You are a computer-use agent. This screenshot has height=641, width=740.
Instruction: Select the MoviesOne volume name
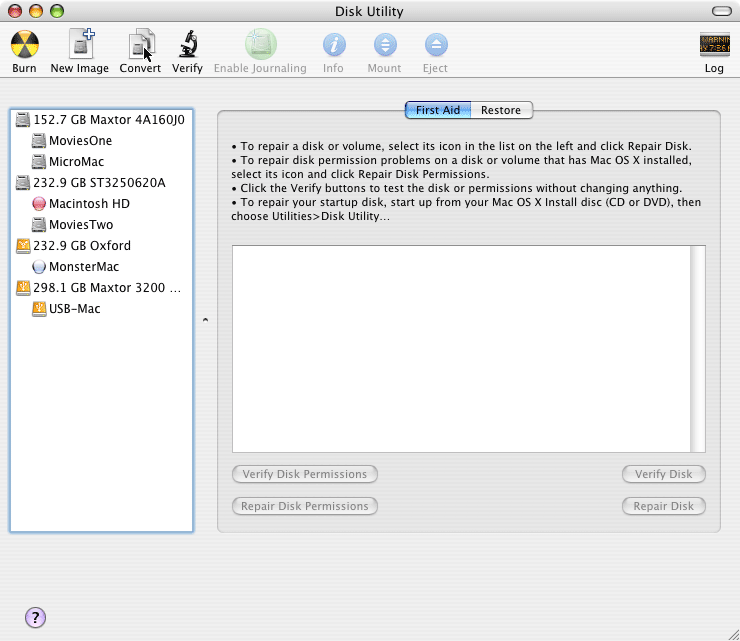coord(81,141)
